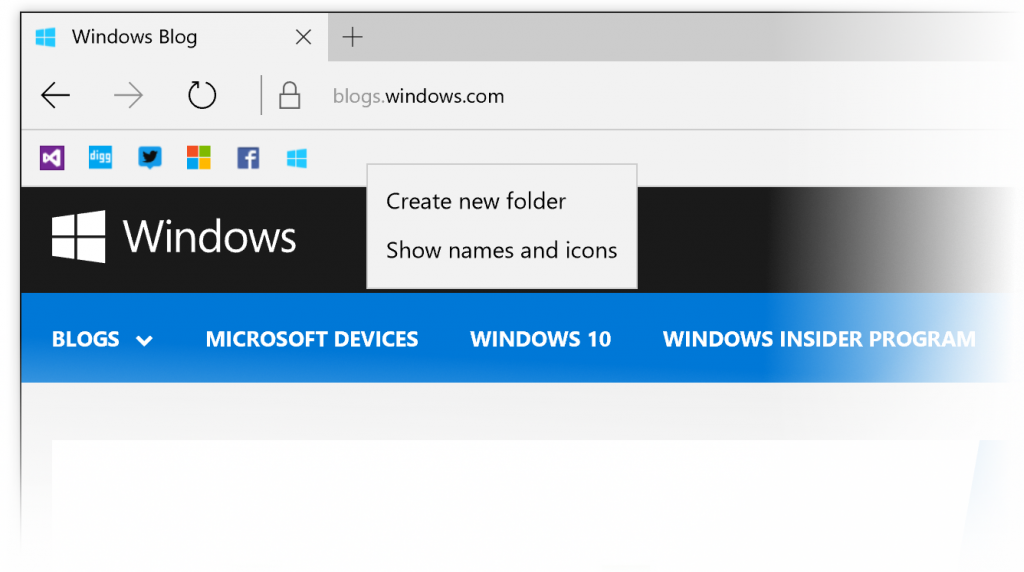
Task: Open the Digg favorite
Action: 100,158
